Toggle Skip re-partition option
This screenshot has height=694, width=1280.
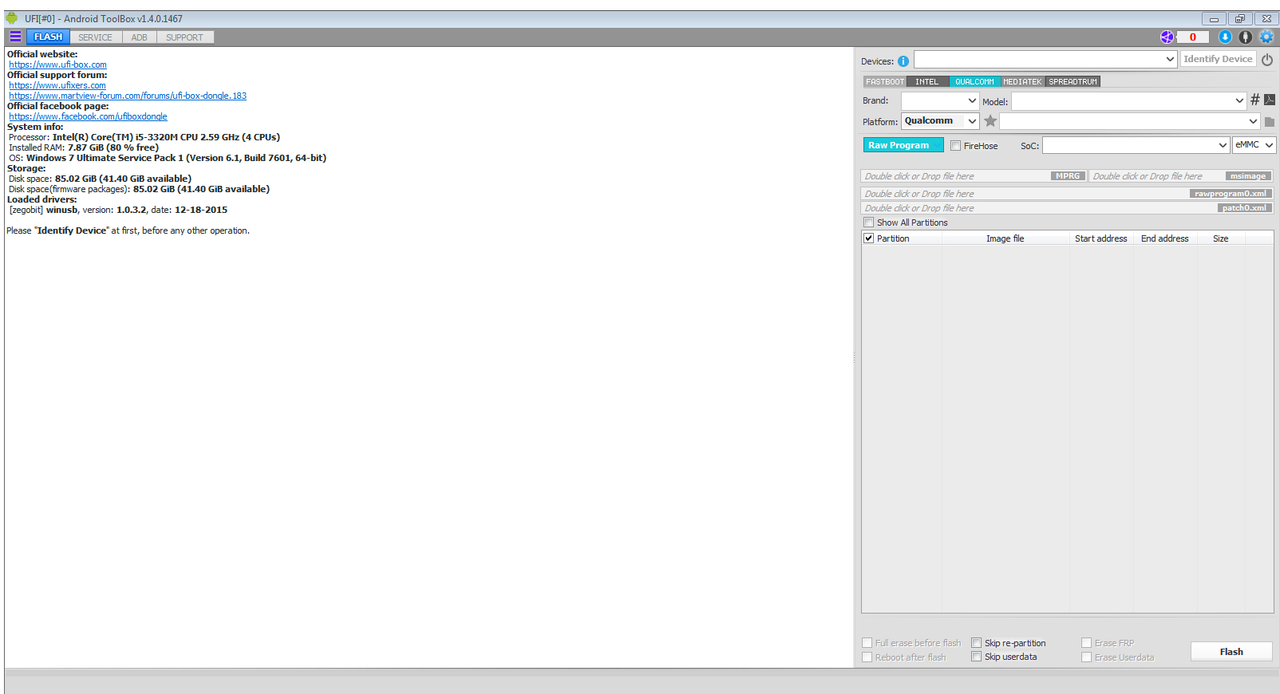tap(976, 643)
